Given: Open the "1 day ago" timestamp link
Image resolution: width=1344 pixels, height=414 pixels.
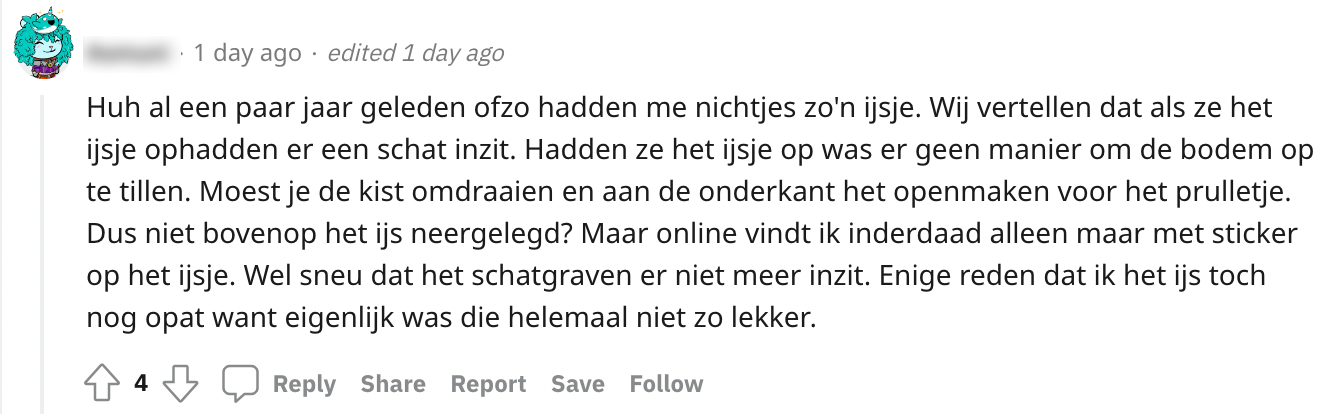Looking at the screenshot, I should tap(247, 53).
